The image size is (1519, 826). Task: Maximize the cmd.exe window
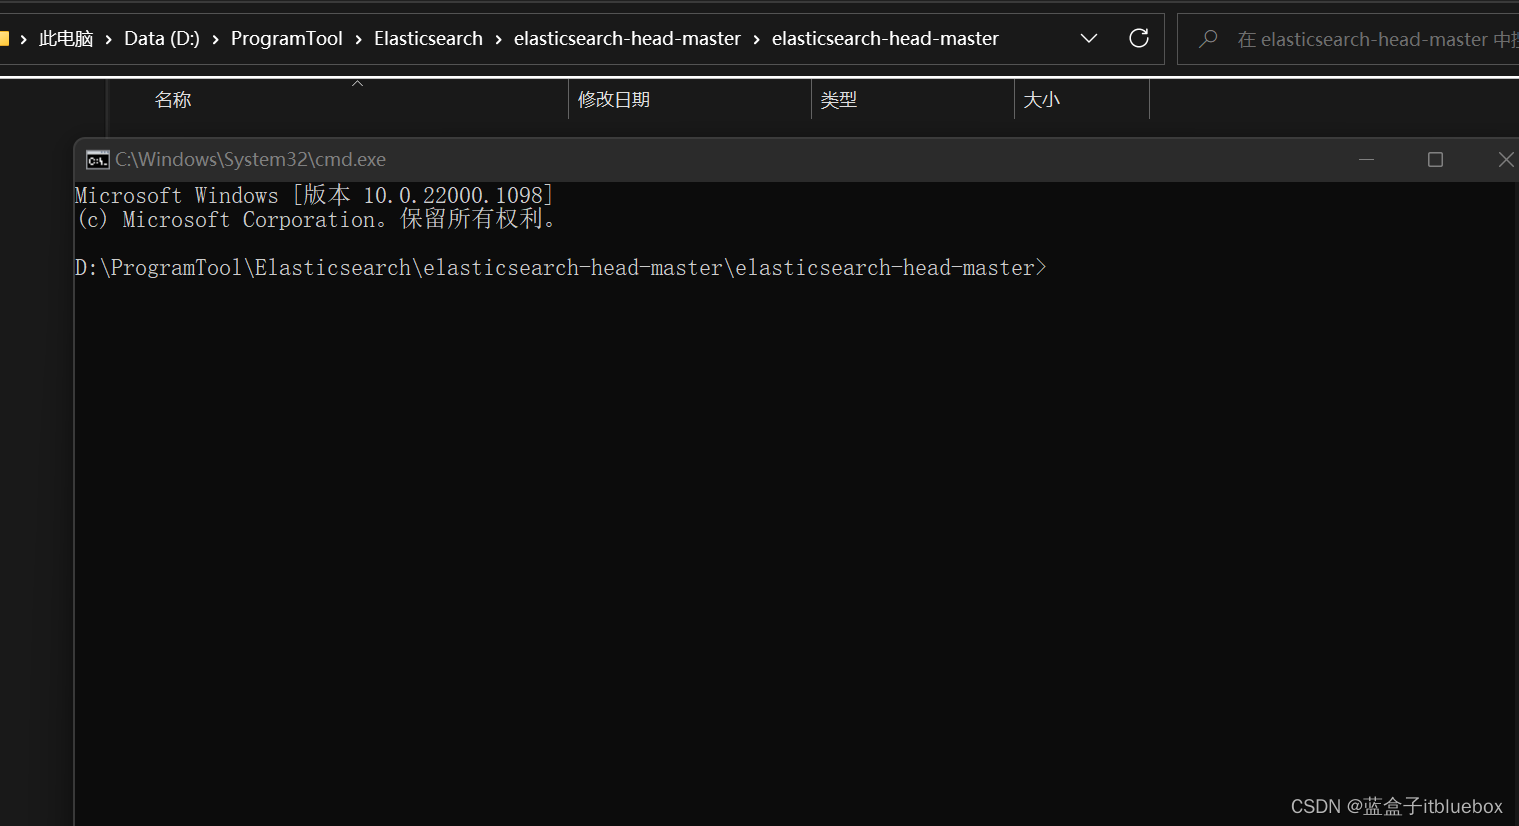pos(1435,160)
